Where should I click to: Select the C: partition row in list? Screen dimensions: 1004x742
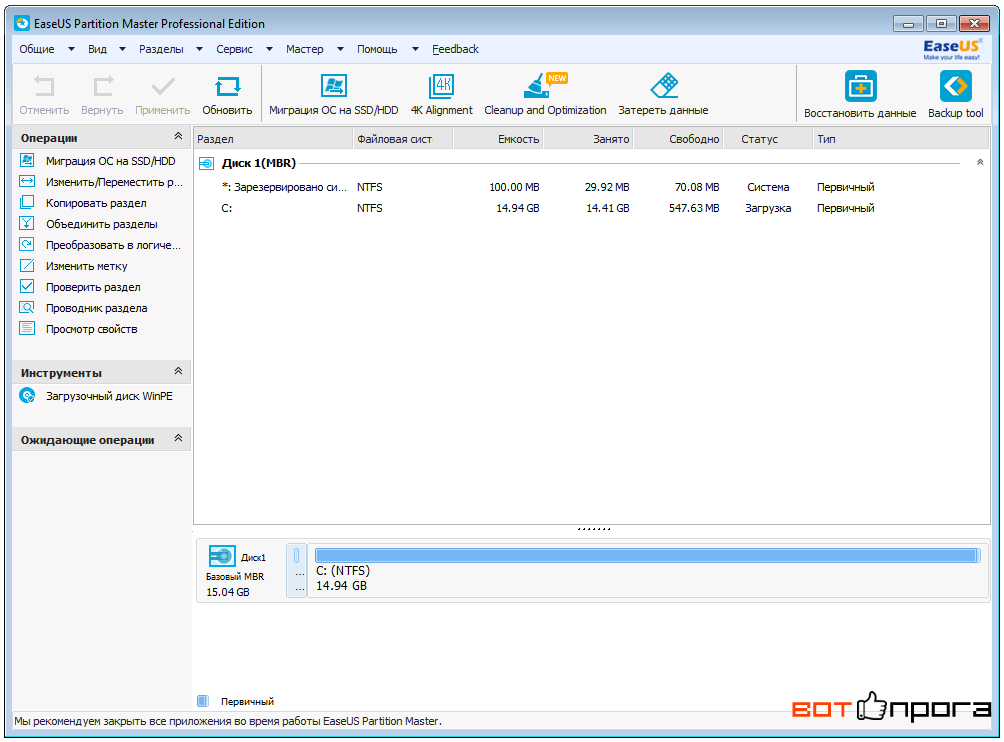coord(592,208)
